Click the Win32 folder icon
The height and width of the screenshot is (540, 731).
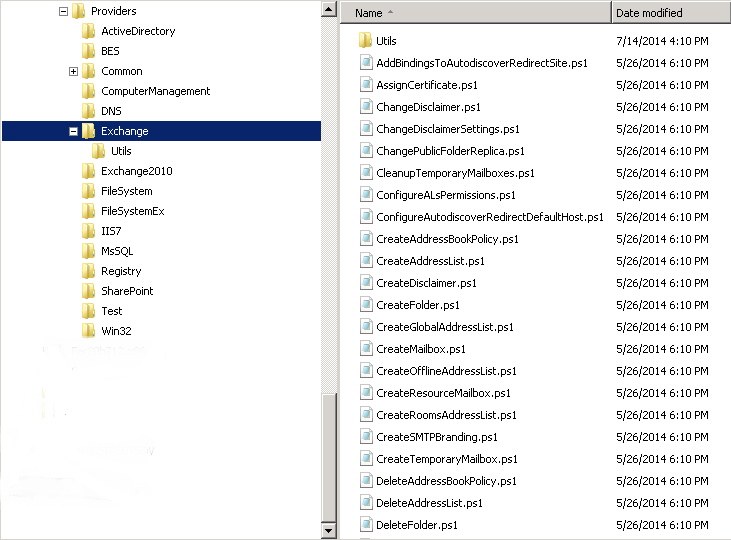tap(88, 331)
